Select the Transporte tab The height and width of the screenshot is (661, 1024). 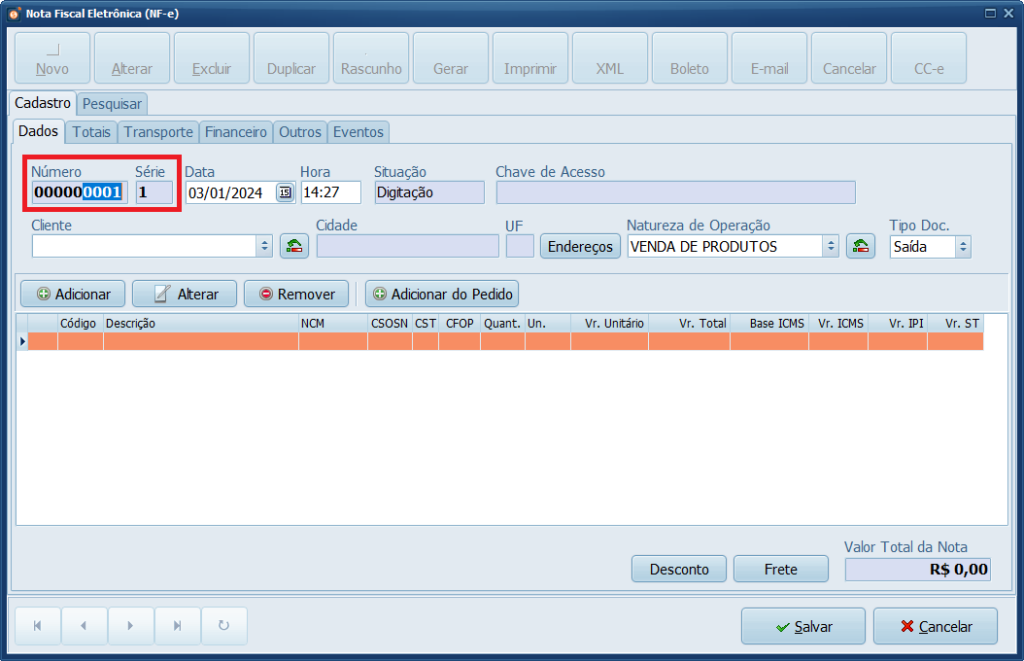tap(158, 132)
